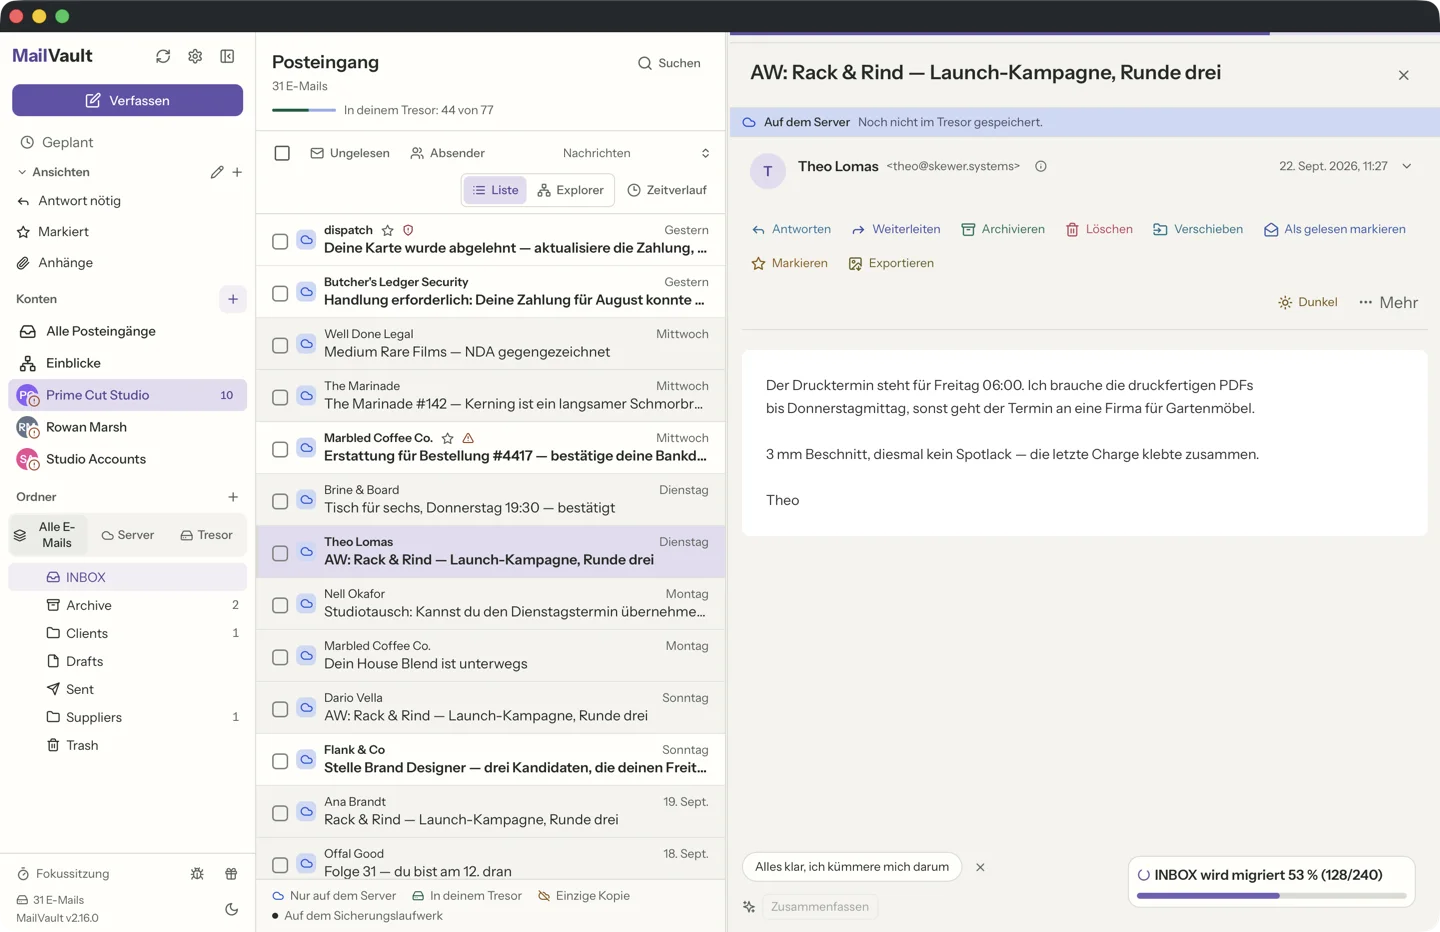
Task: Check the box for the Well Done Legal email
Action: [x=280, y=345]
